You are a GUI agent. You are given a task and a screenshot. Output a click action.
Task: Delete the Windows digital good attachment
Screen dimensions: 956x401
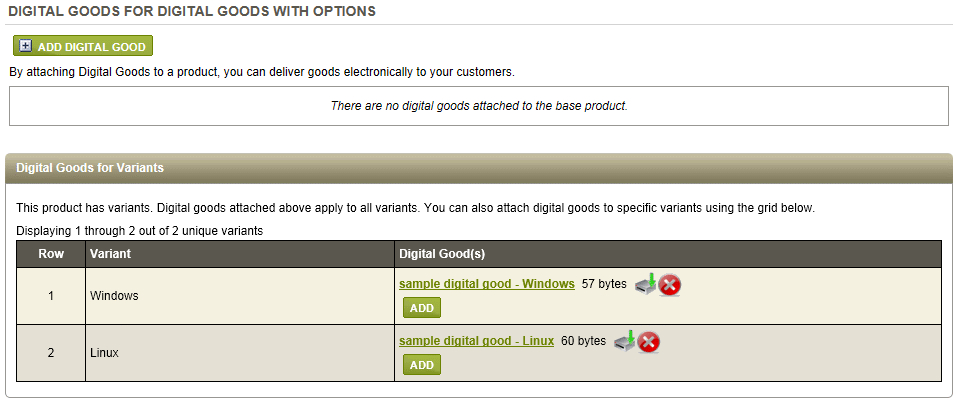coord(669,285)
